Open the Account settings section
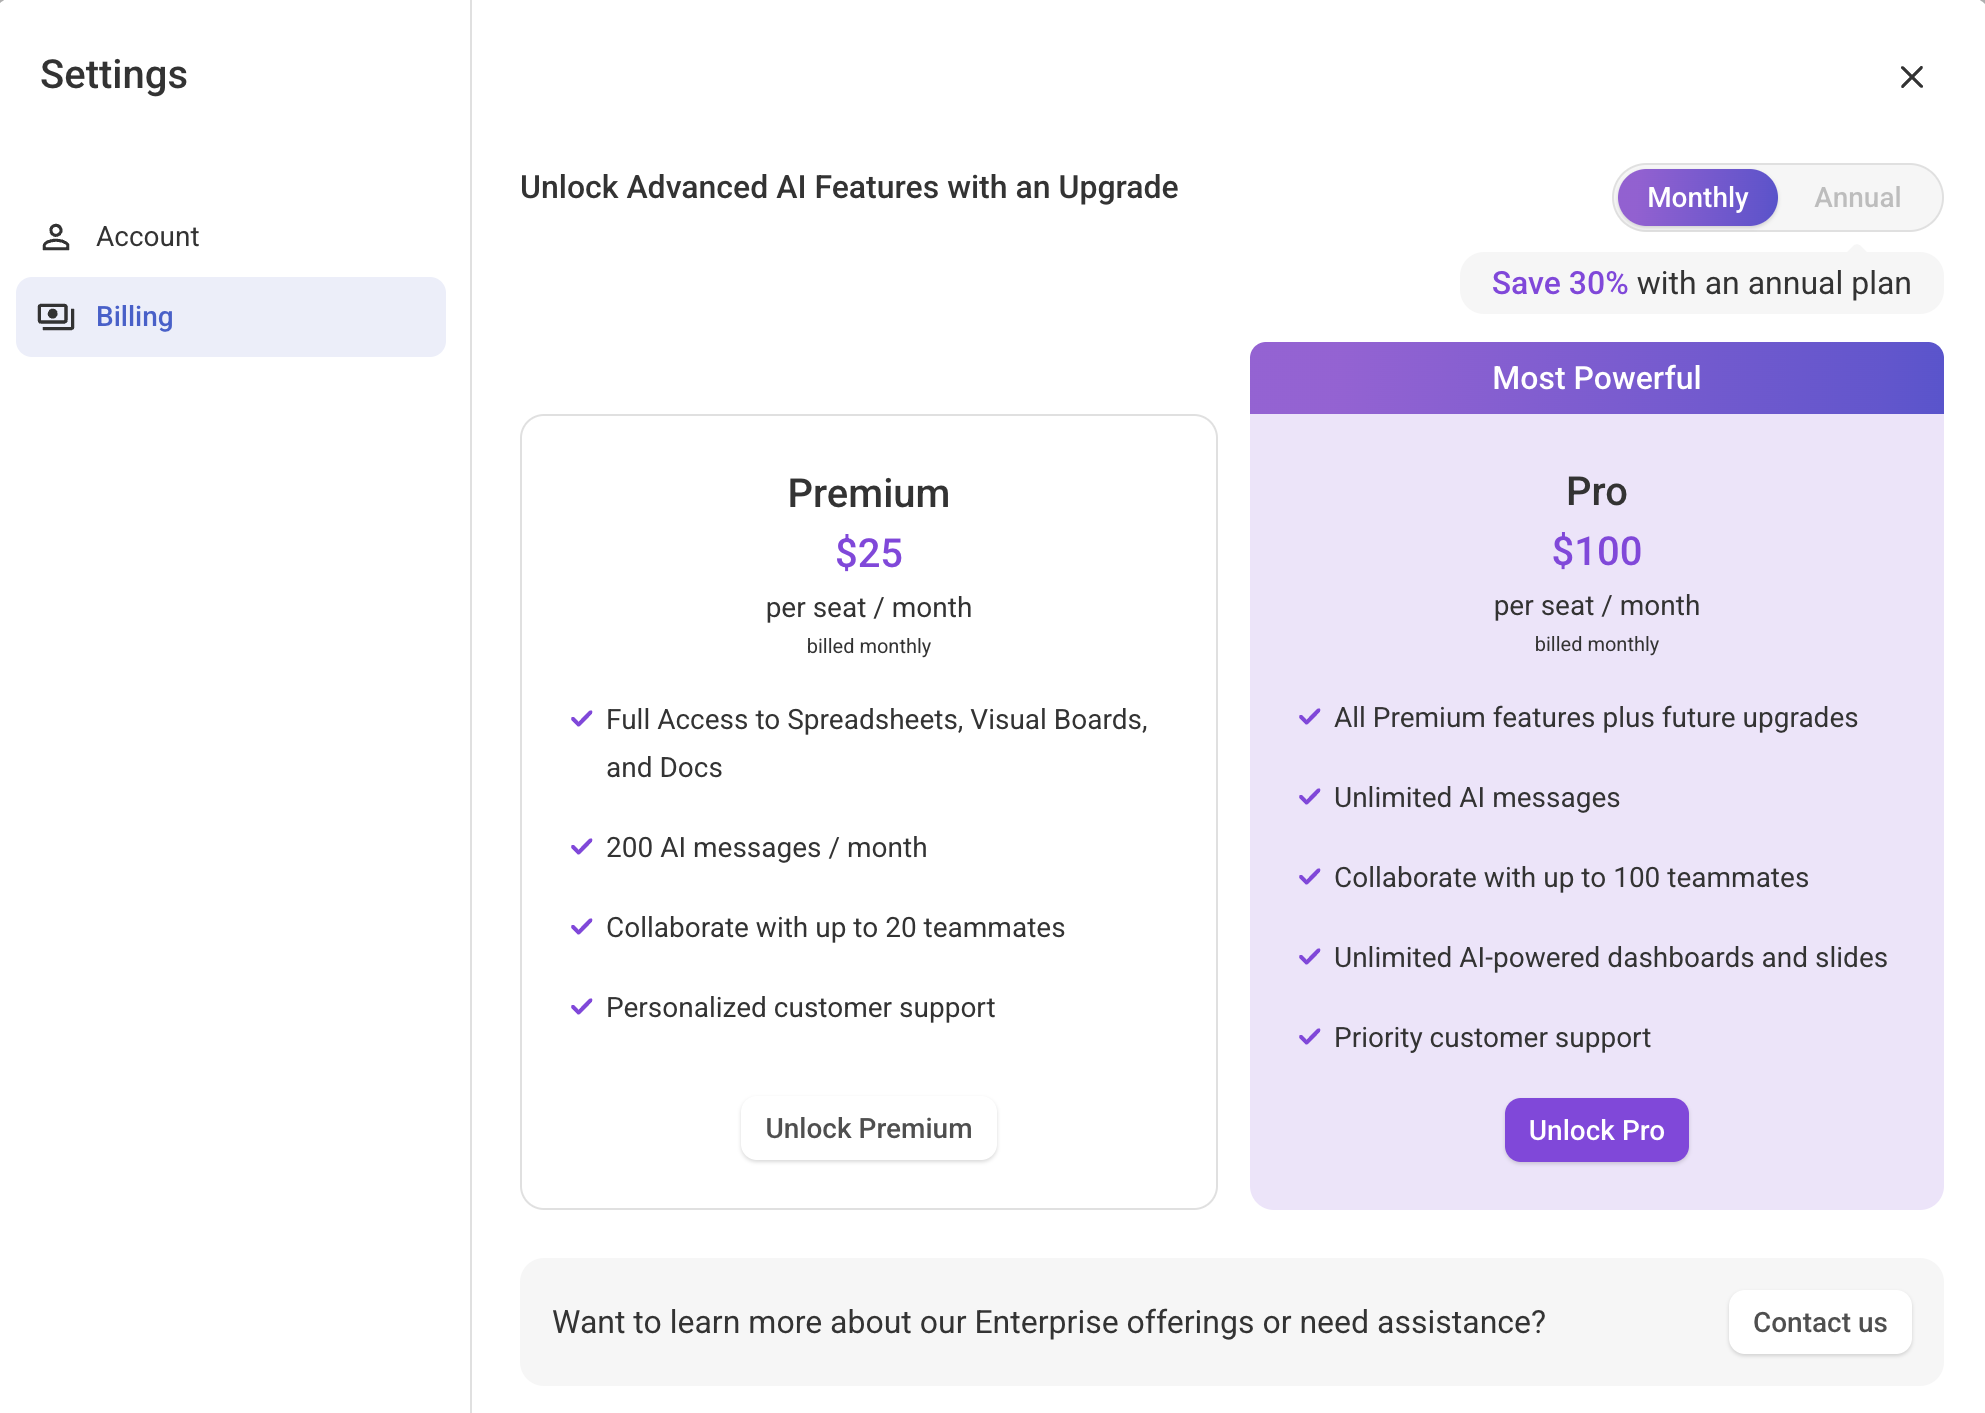 (147, 236)
